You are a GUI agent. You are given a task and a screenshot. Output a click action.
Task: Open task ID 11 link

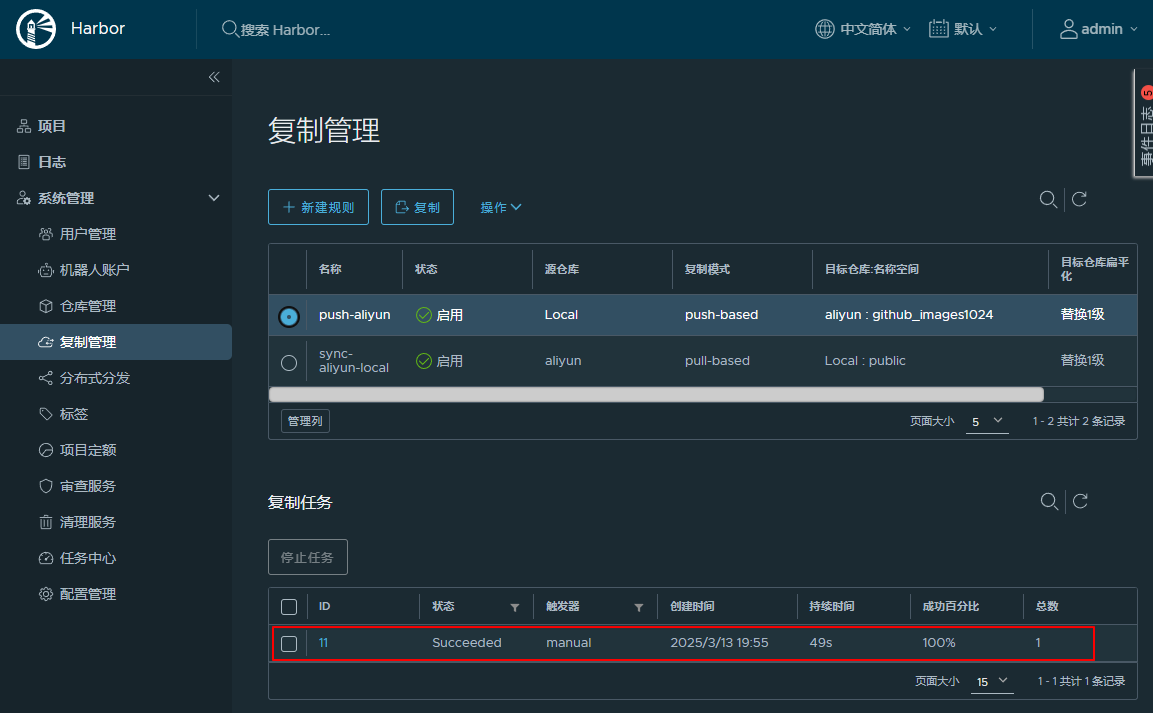(x=324, y=643)
